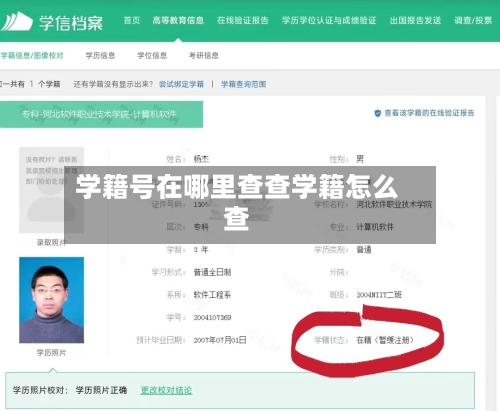Viewport: 500px width, 411px height.
Task: Click the shield icon beside 查看该学籍的在线验证报告
Action: coord(378,113)
